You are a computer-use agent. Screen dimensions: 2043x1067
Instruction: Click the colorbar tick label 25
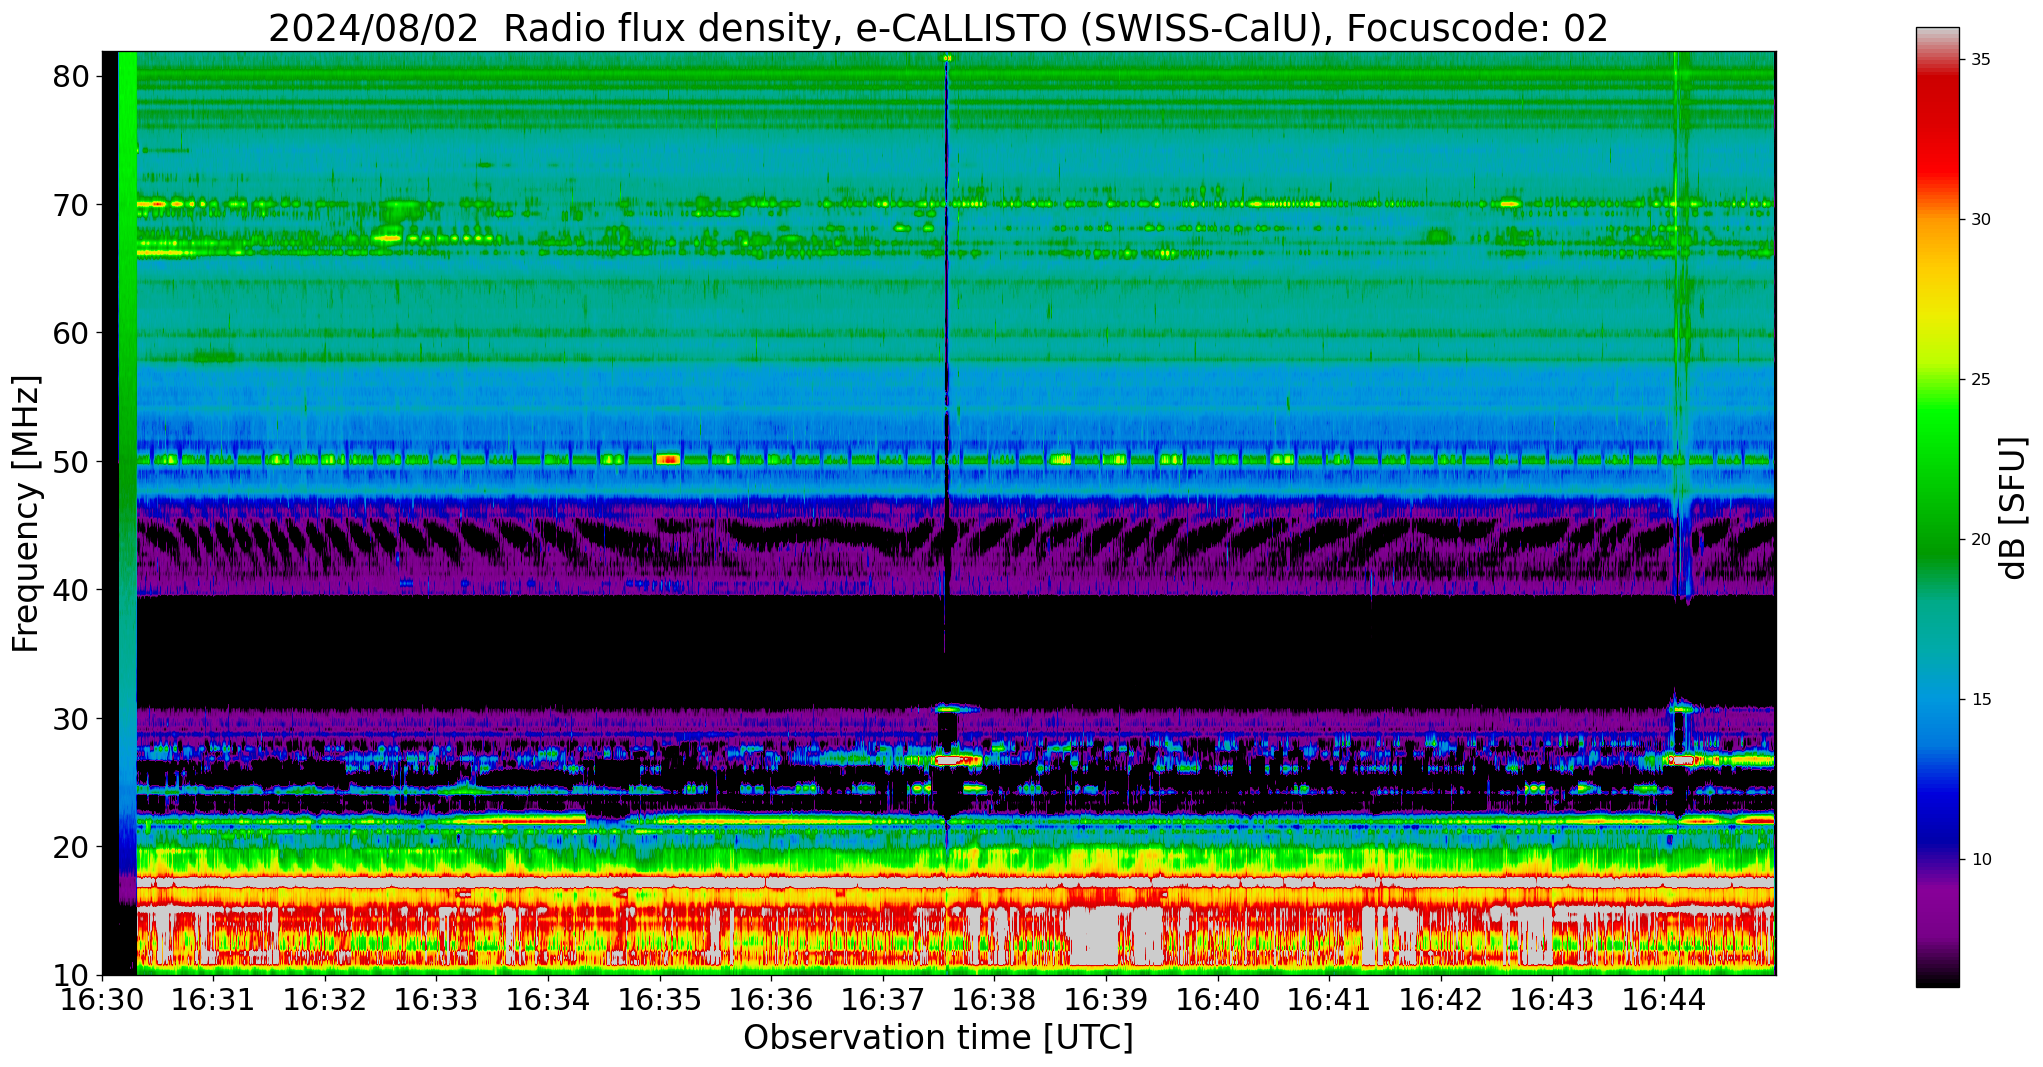point(1980,380)
